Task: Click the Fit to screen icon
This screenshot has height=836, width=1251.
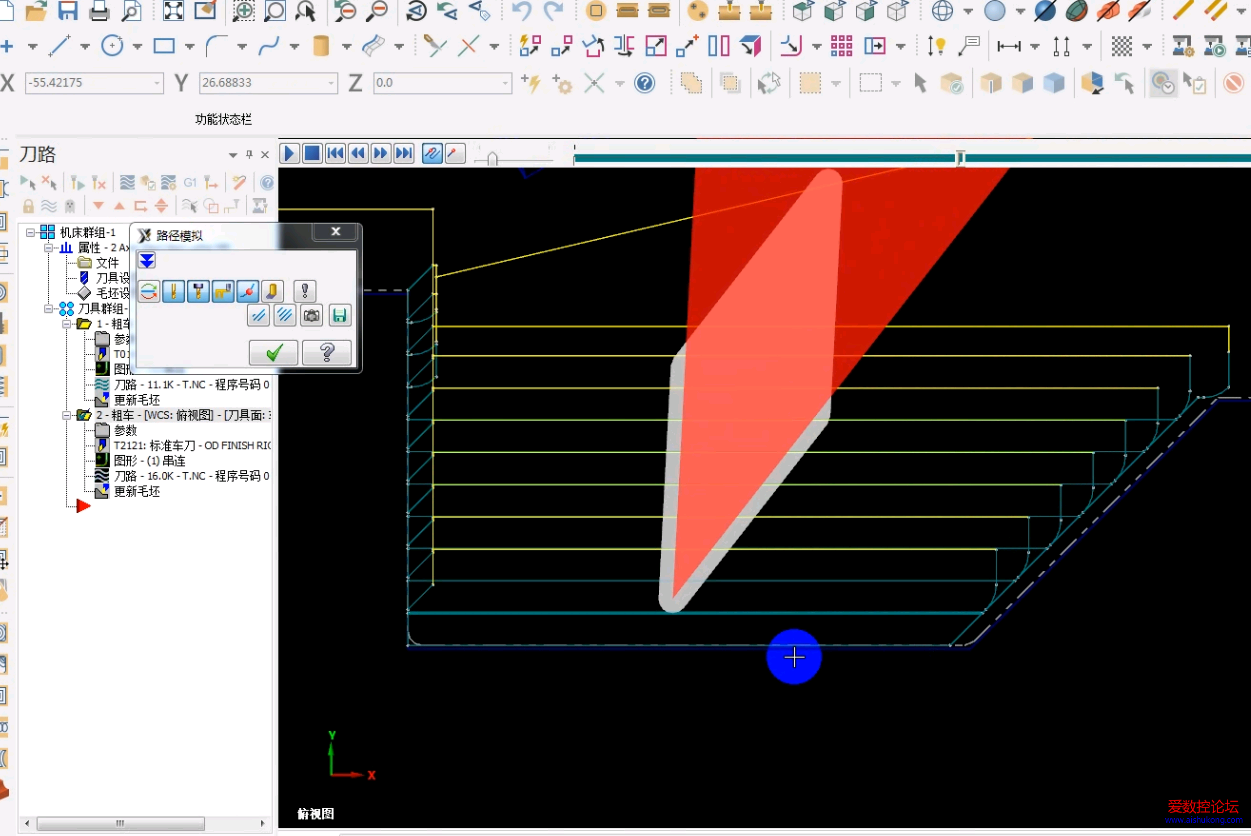Action: [x=173, y=11]
